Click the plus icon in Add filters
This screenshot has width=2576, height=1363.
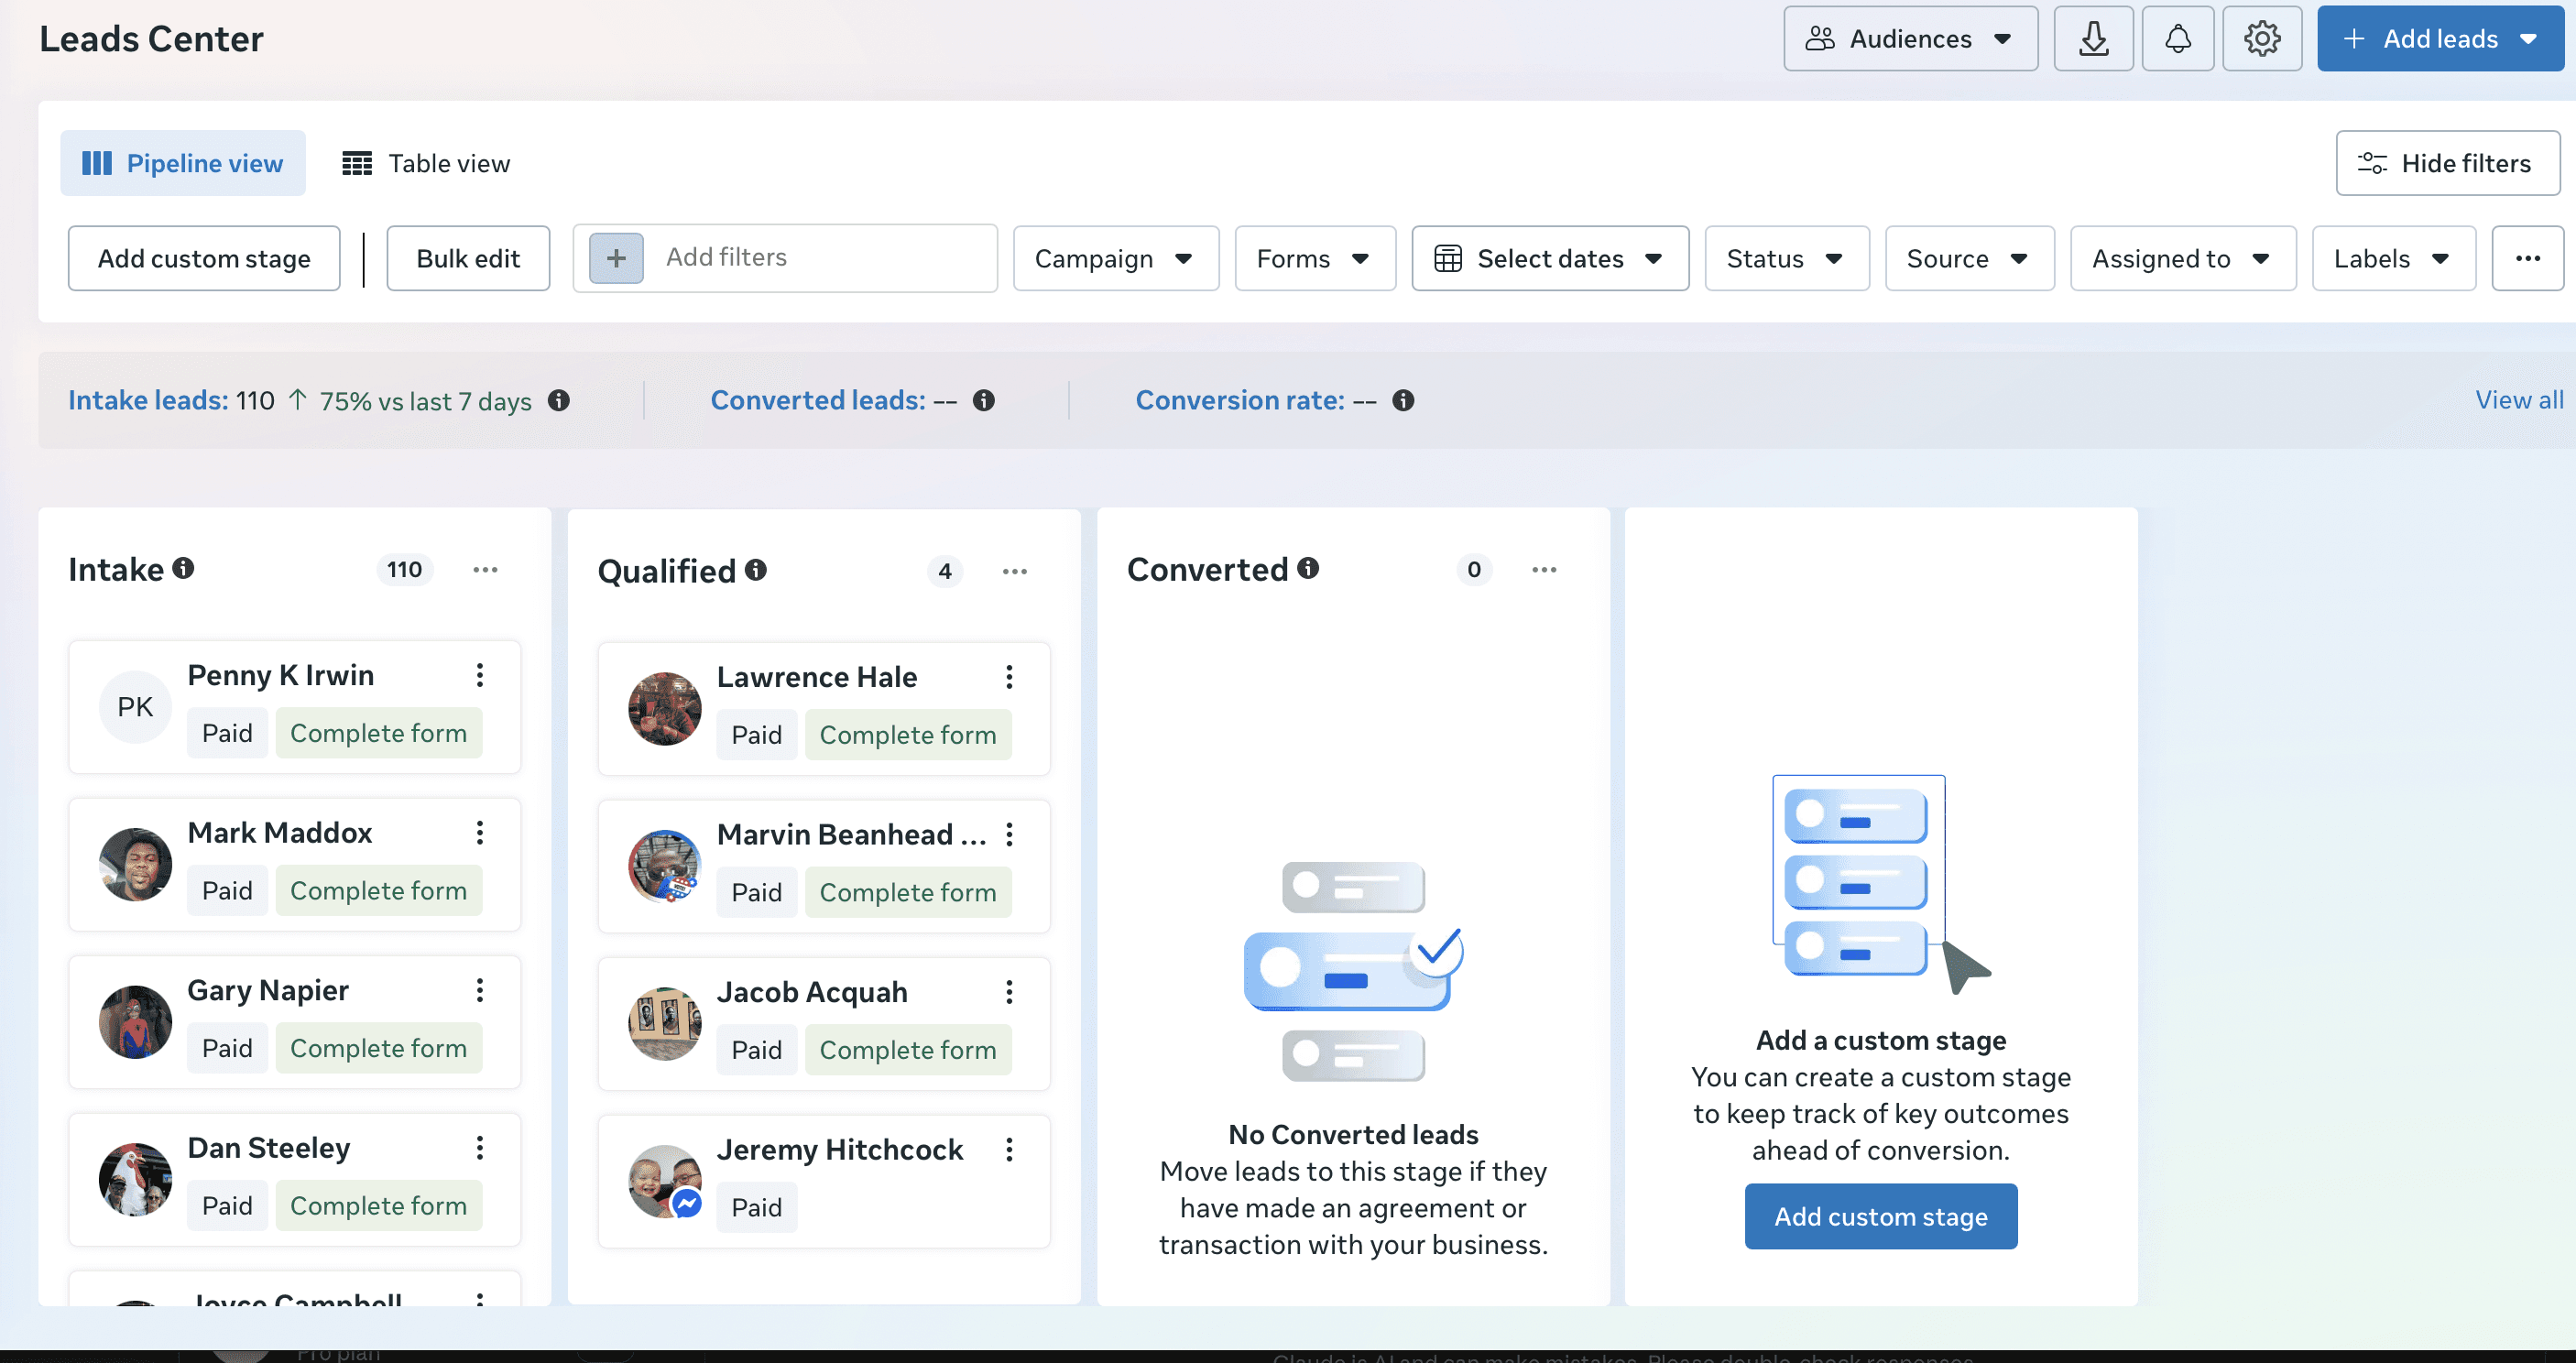[616, 258]
